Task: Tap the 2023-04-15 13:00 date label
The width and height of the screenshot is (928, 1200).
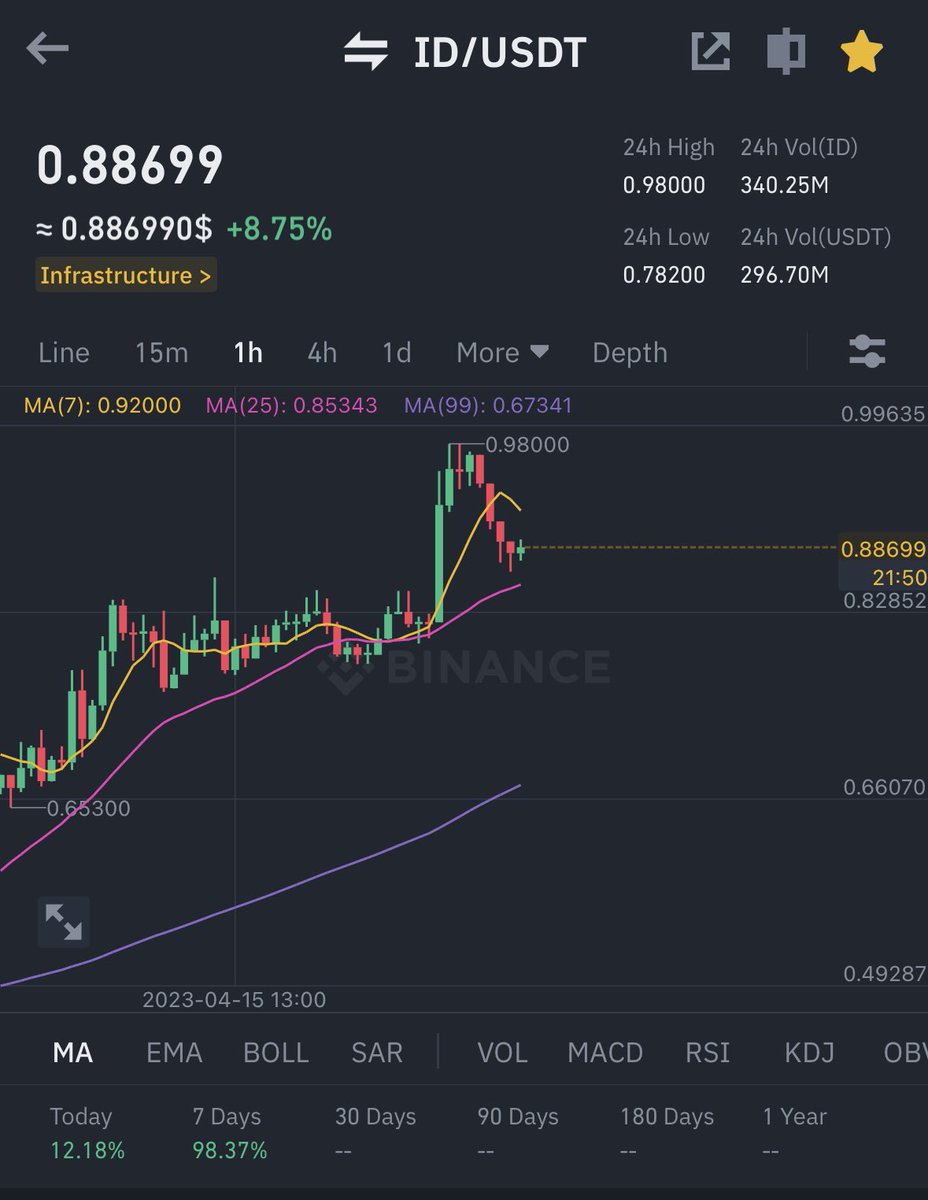Action: pos(234,999)
